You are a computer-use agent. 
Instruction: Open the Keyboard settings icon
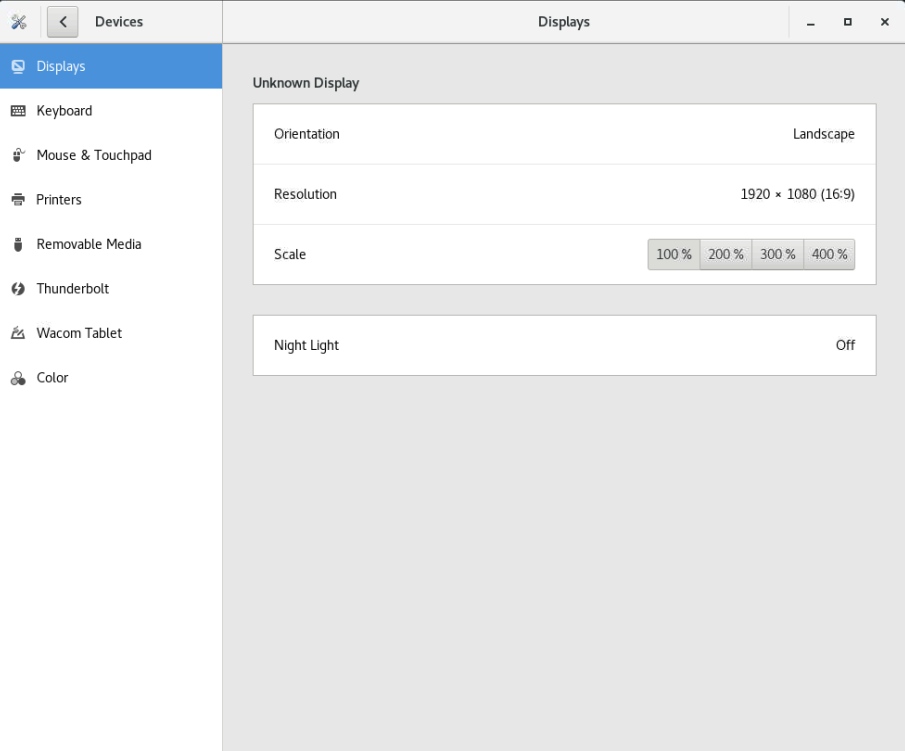[18, 110]
